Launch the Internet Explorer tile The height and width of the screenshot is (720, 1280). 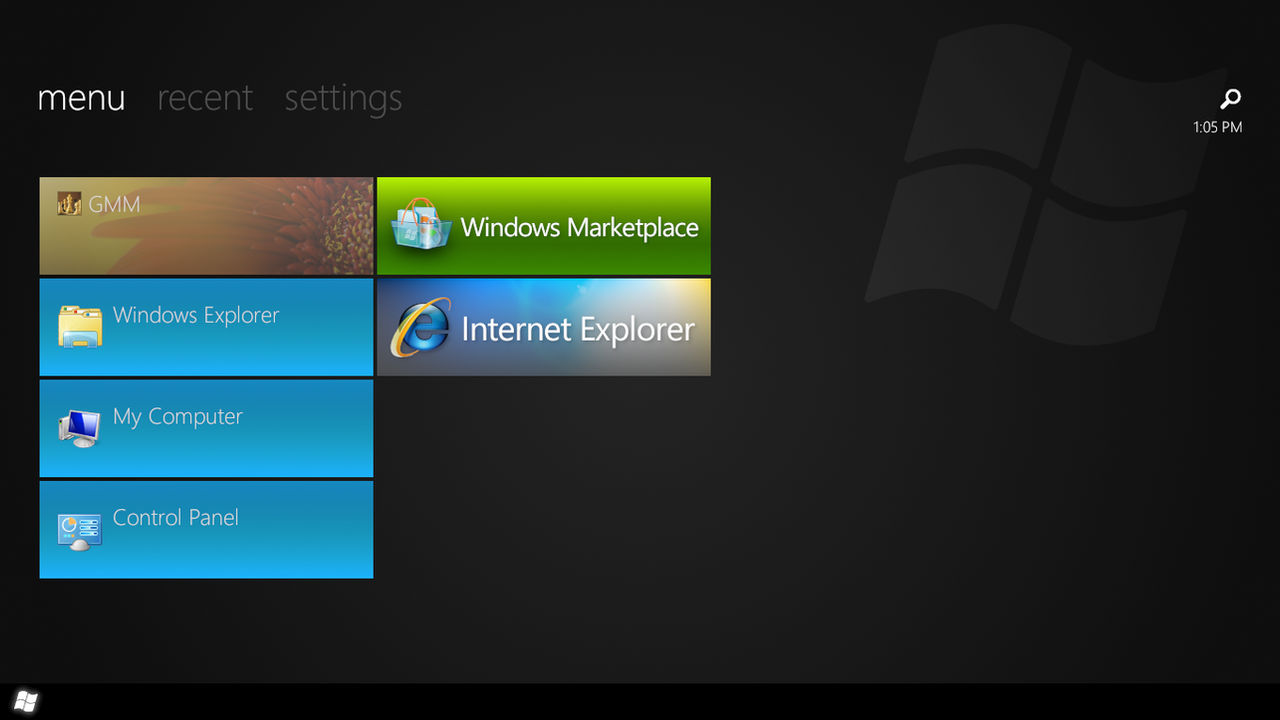pyautogui.click(x=544, y=327)
